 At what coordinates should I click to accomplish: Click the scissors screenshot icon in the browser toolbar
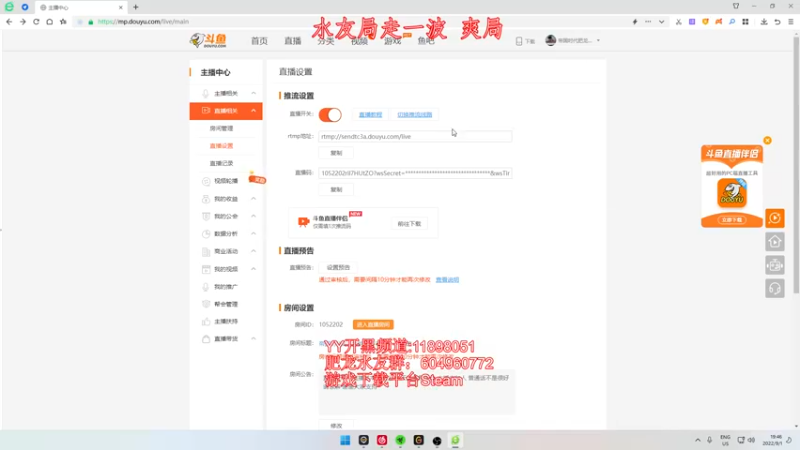678,22
